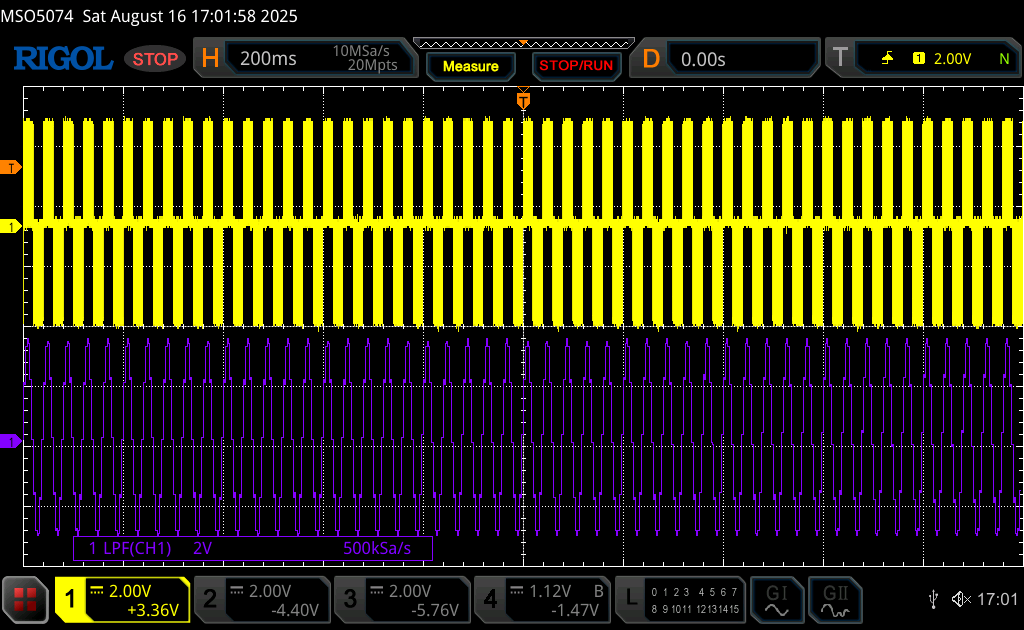Image resolution: width=1024 pixels, height=630 pixels.
Task: Open the logic analyzer L digital channels panel
Action: pyautogui.click(x=680, y=600)
